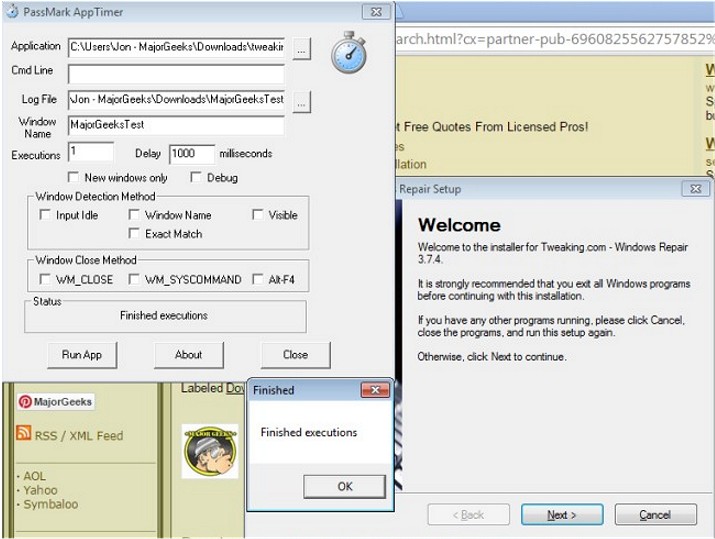The width and height of the screenshot is (715, 539).
Task: Check the Window Name detection method
Action: [x=134, y=214]
